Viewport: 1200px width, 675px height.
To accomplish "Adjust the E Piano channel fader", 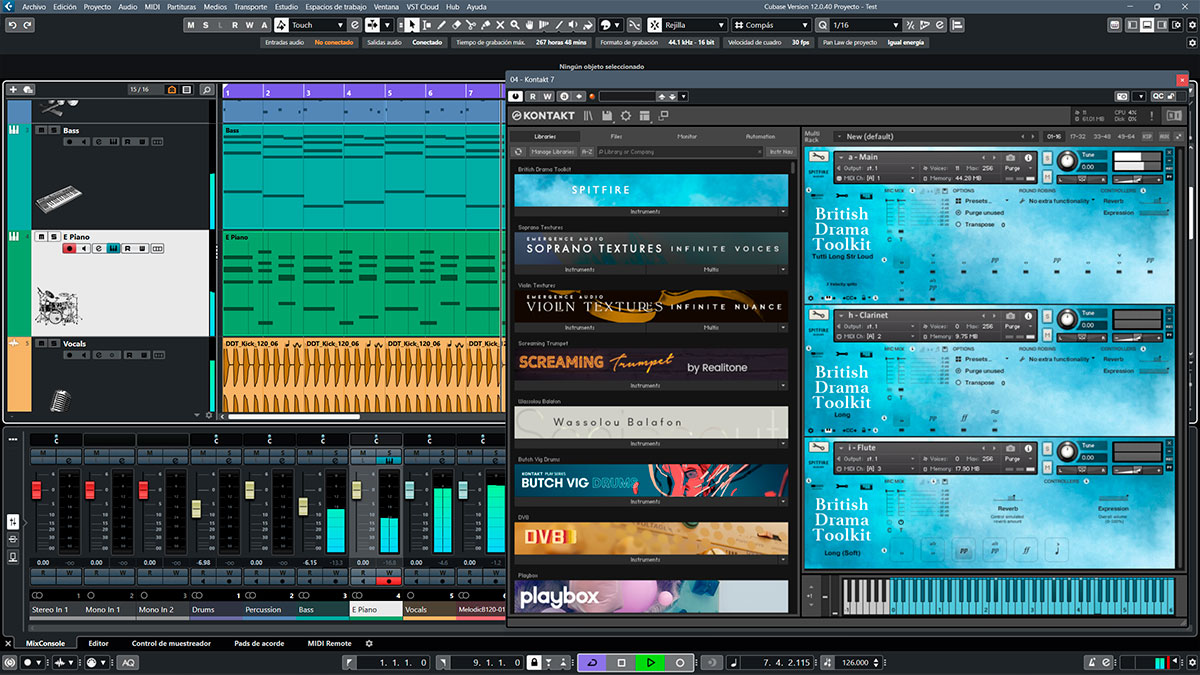I will coord(357,489).
